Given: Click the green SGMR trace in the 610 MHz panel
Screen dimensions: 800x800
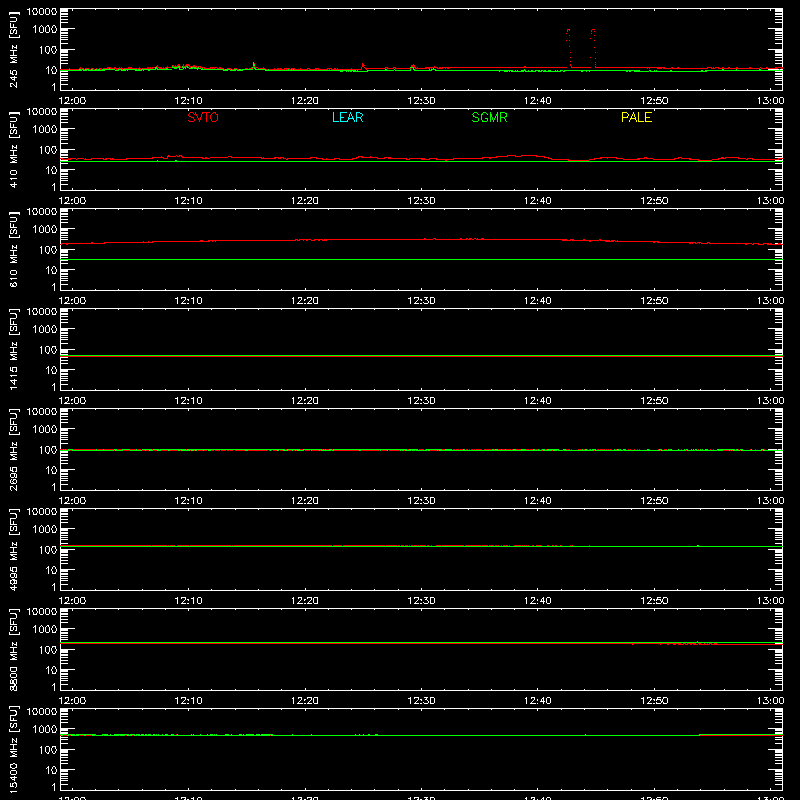Looking at the screenshot, I should (x=421, y=260).
